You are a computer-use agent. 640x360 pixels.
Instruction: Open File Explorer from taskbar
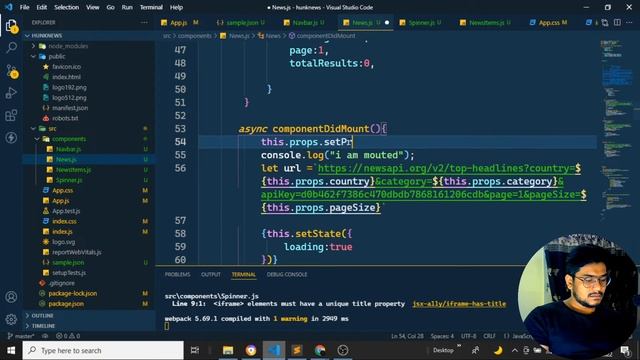click(x=228, y=350)
